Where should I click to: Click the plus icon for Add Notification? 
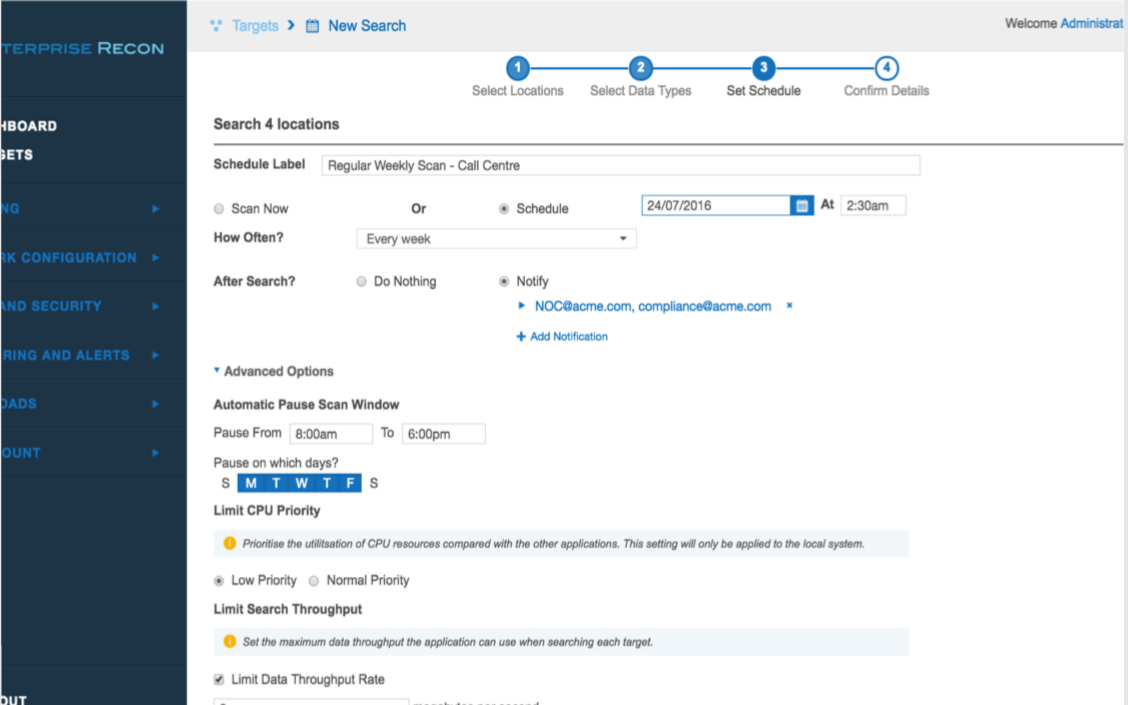[x=521, y=337]
